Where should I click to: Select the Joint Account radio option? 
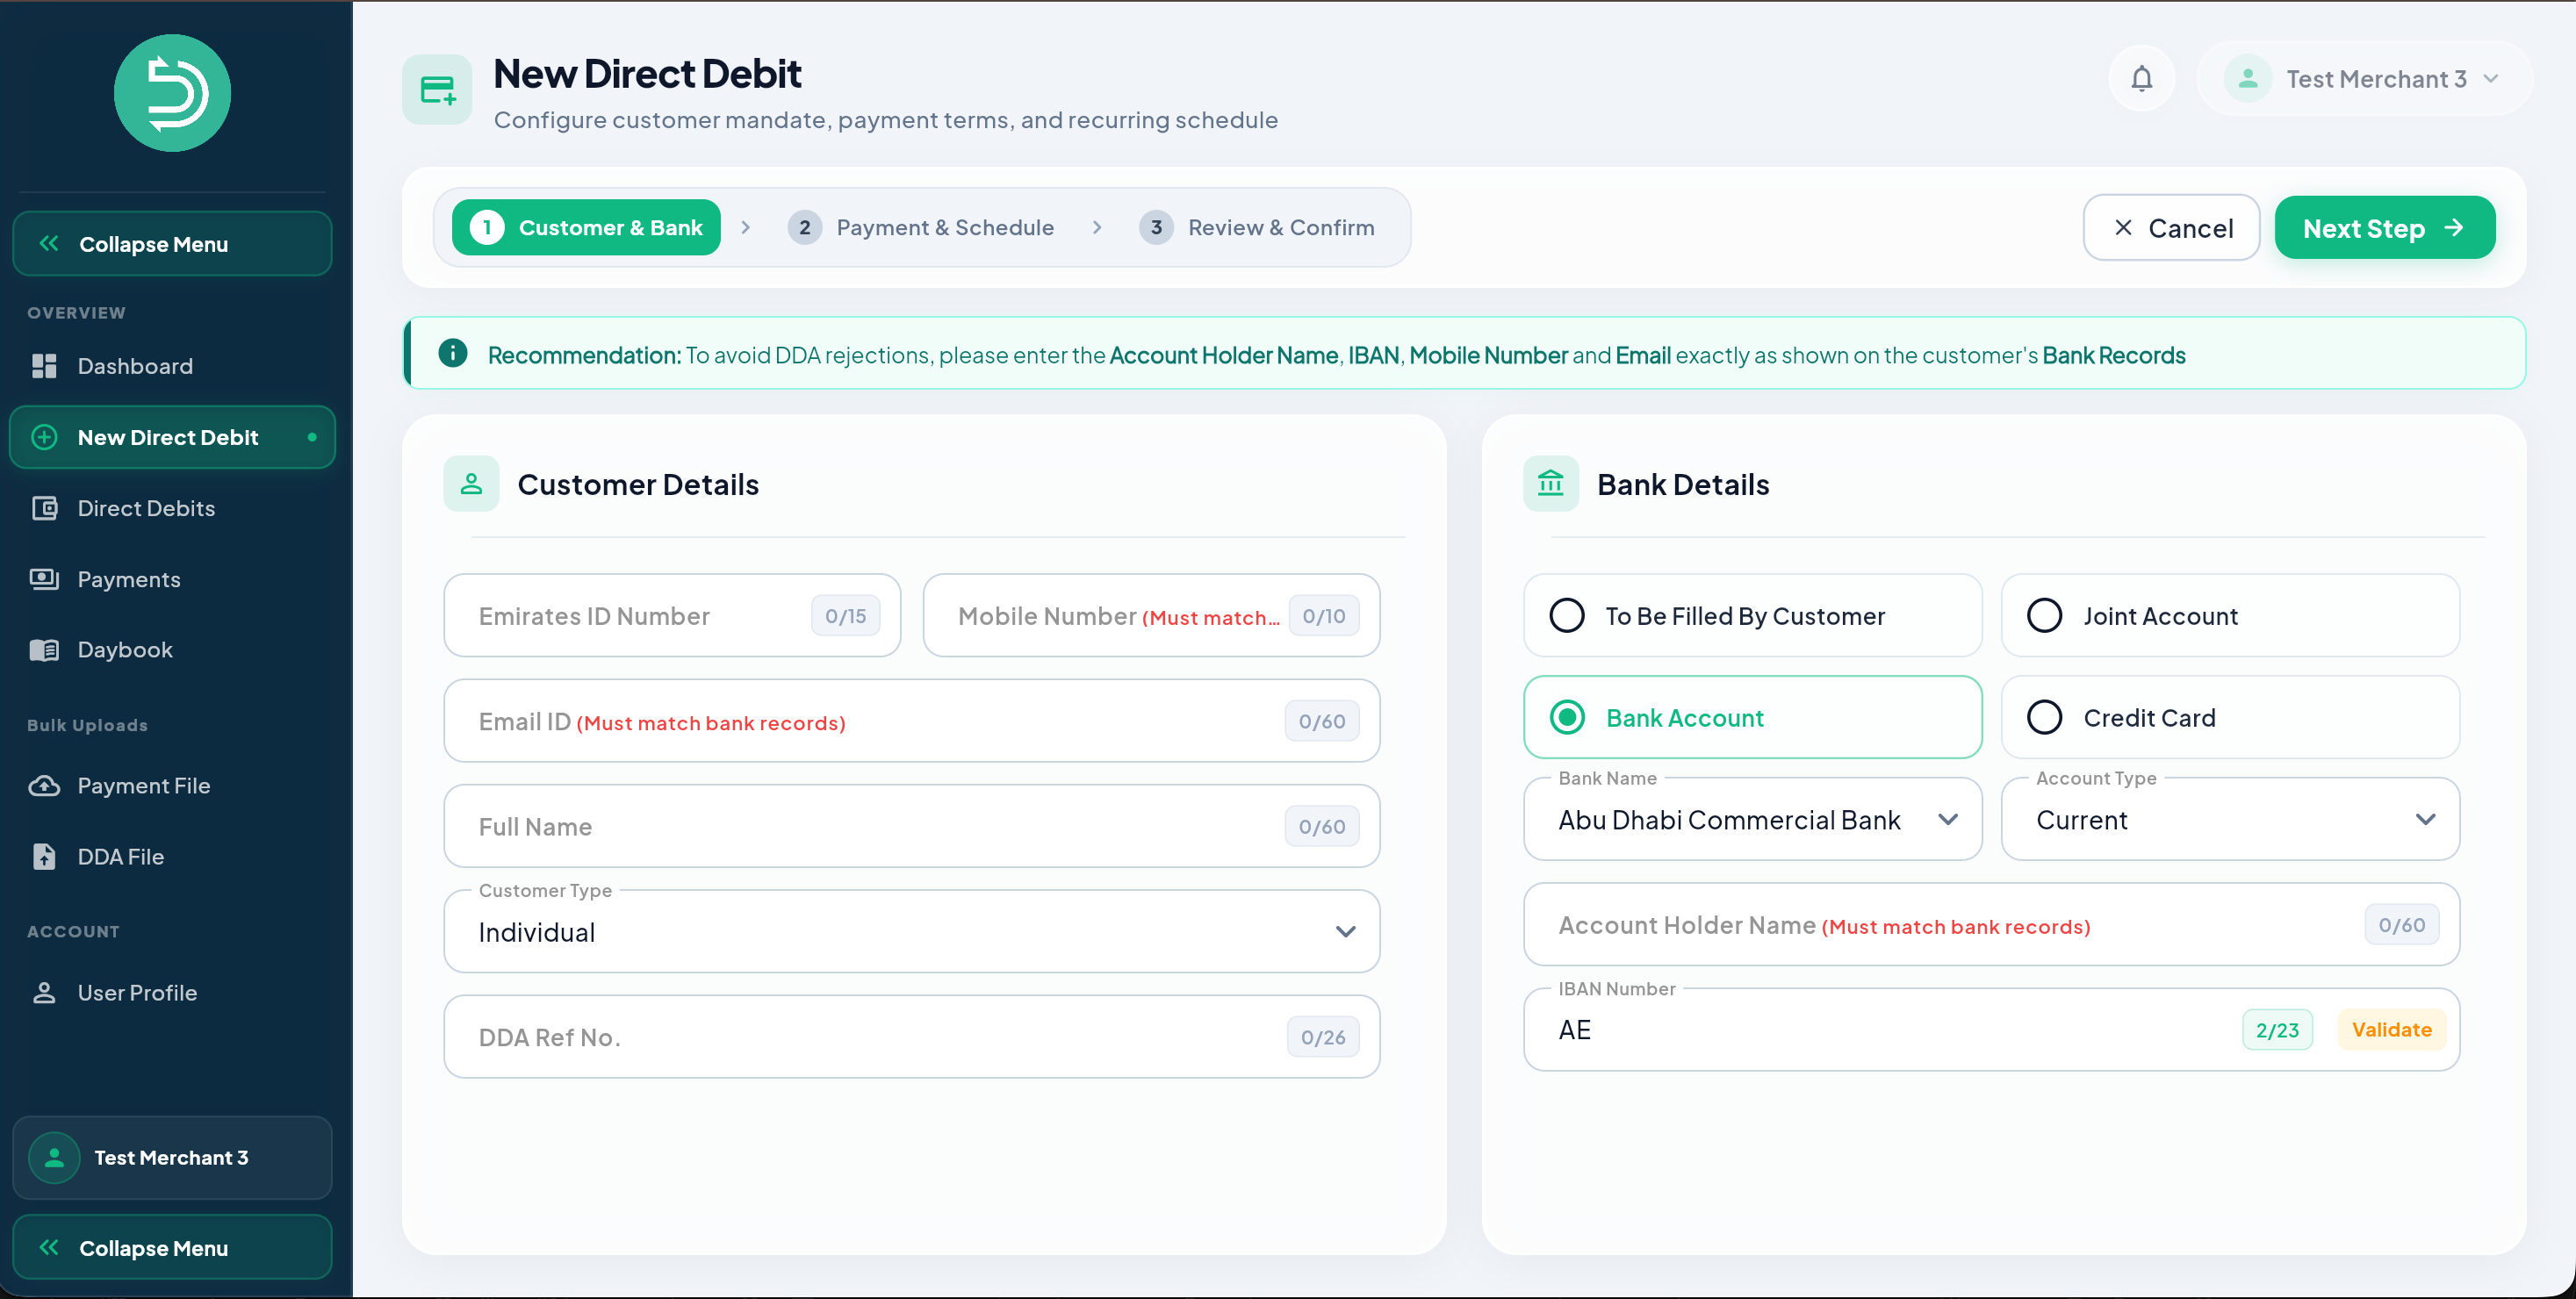tap(2230, 616)
